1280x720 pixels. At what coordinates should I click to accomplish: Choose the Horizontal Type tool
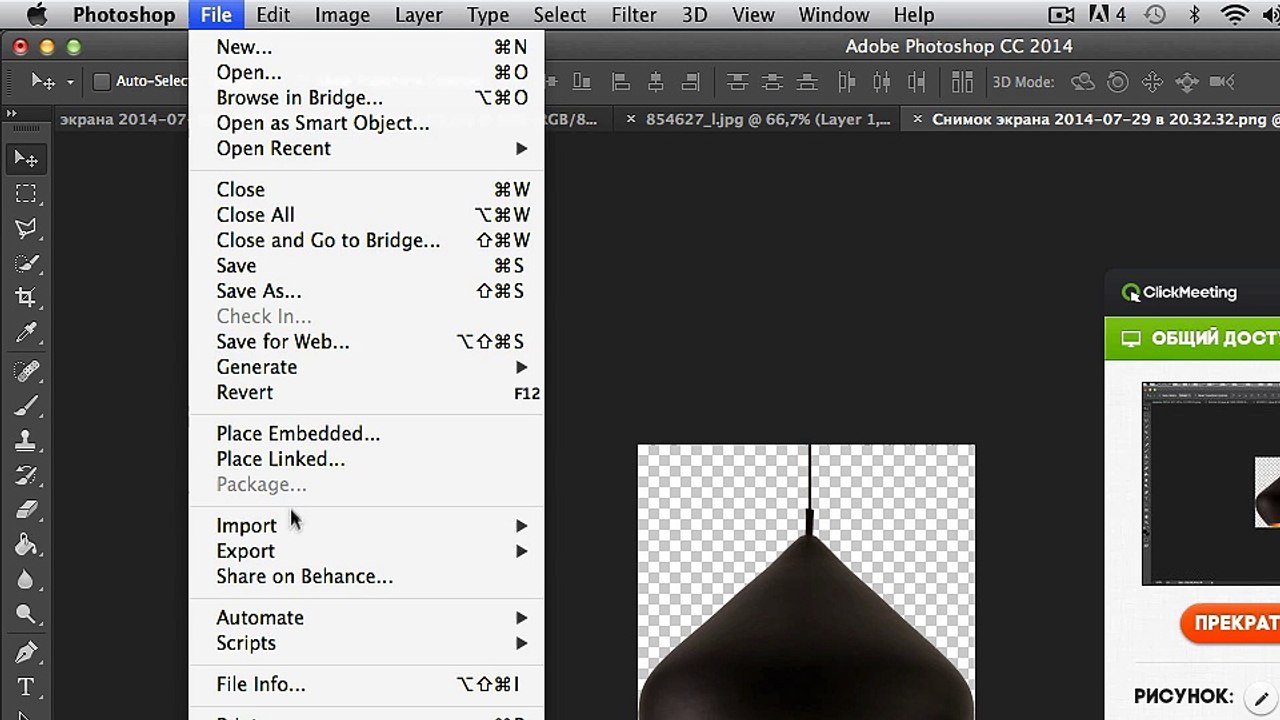point(26,688)
